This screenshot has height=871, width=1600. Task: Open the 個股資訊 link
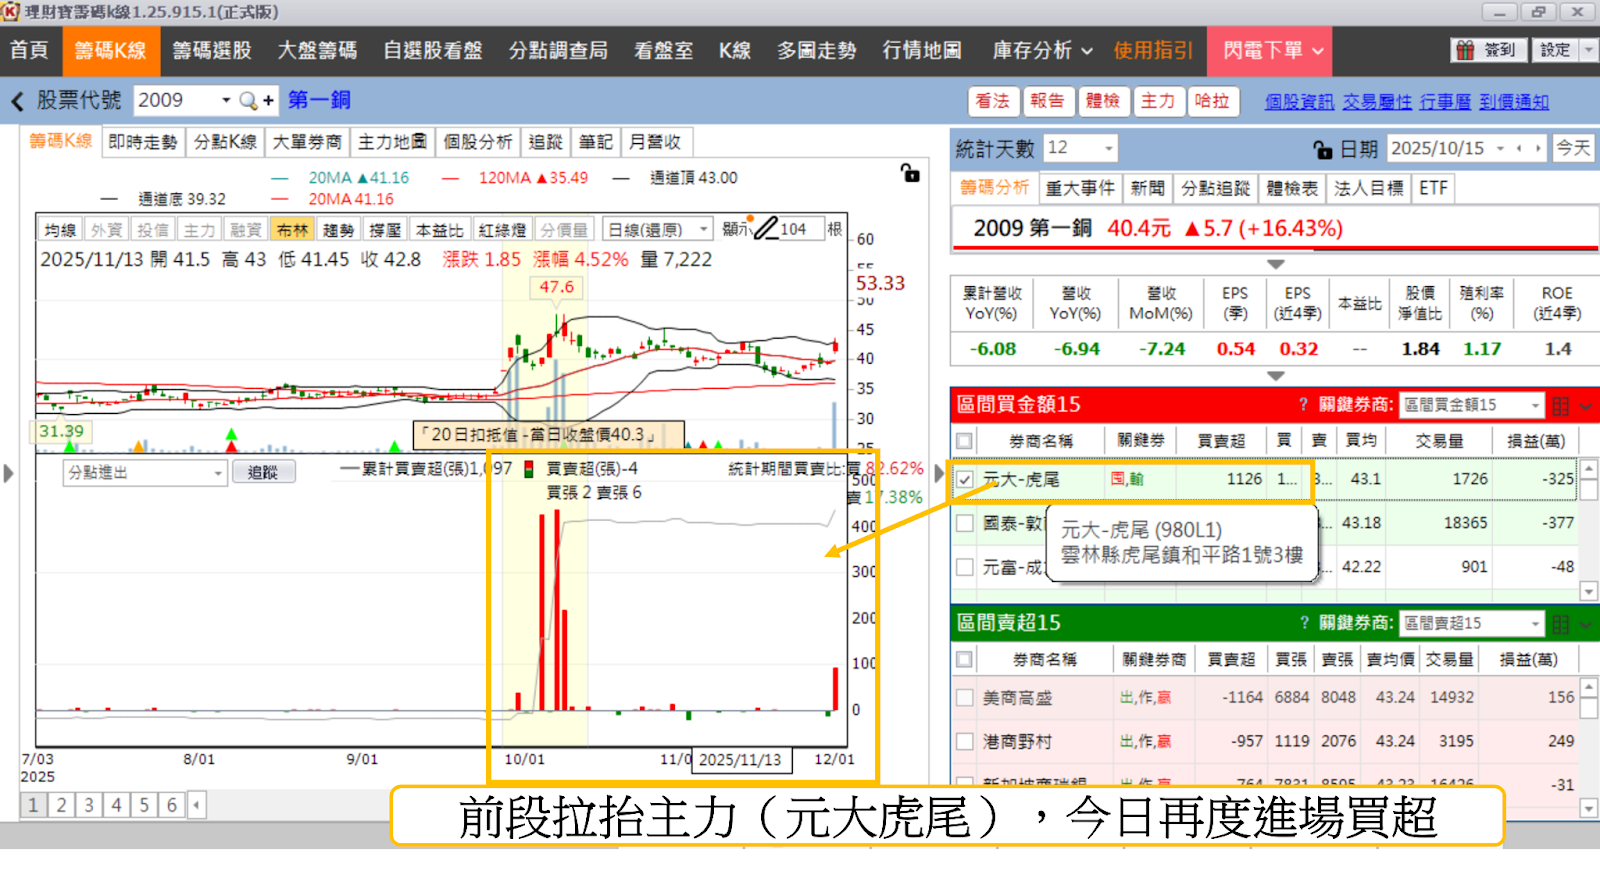[x=1299, y=101]
